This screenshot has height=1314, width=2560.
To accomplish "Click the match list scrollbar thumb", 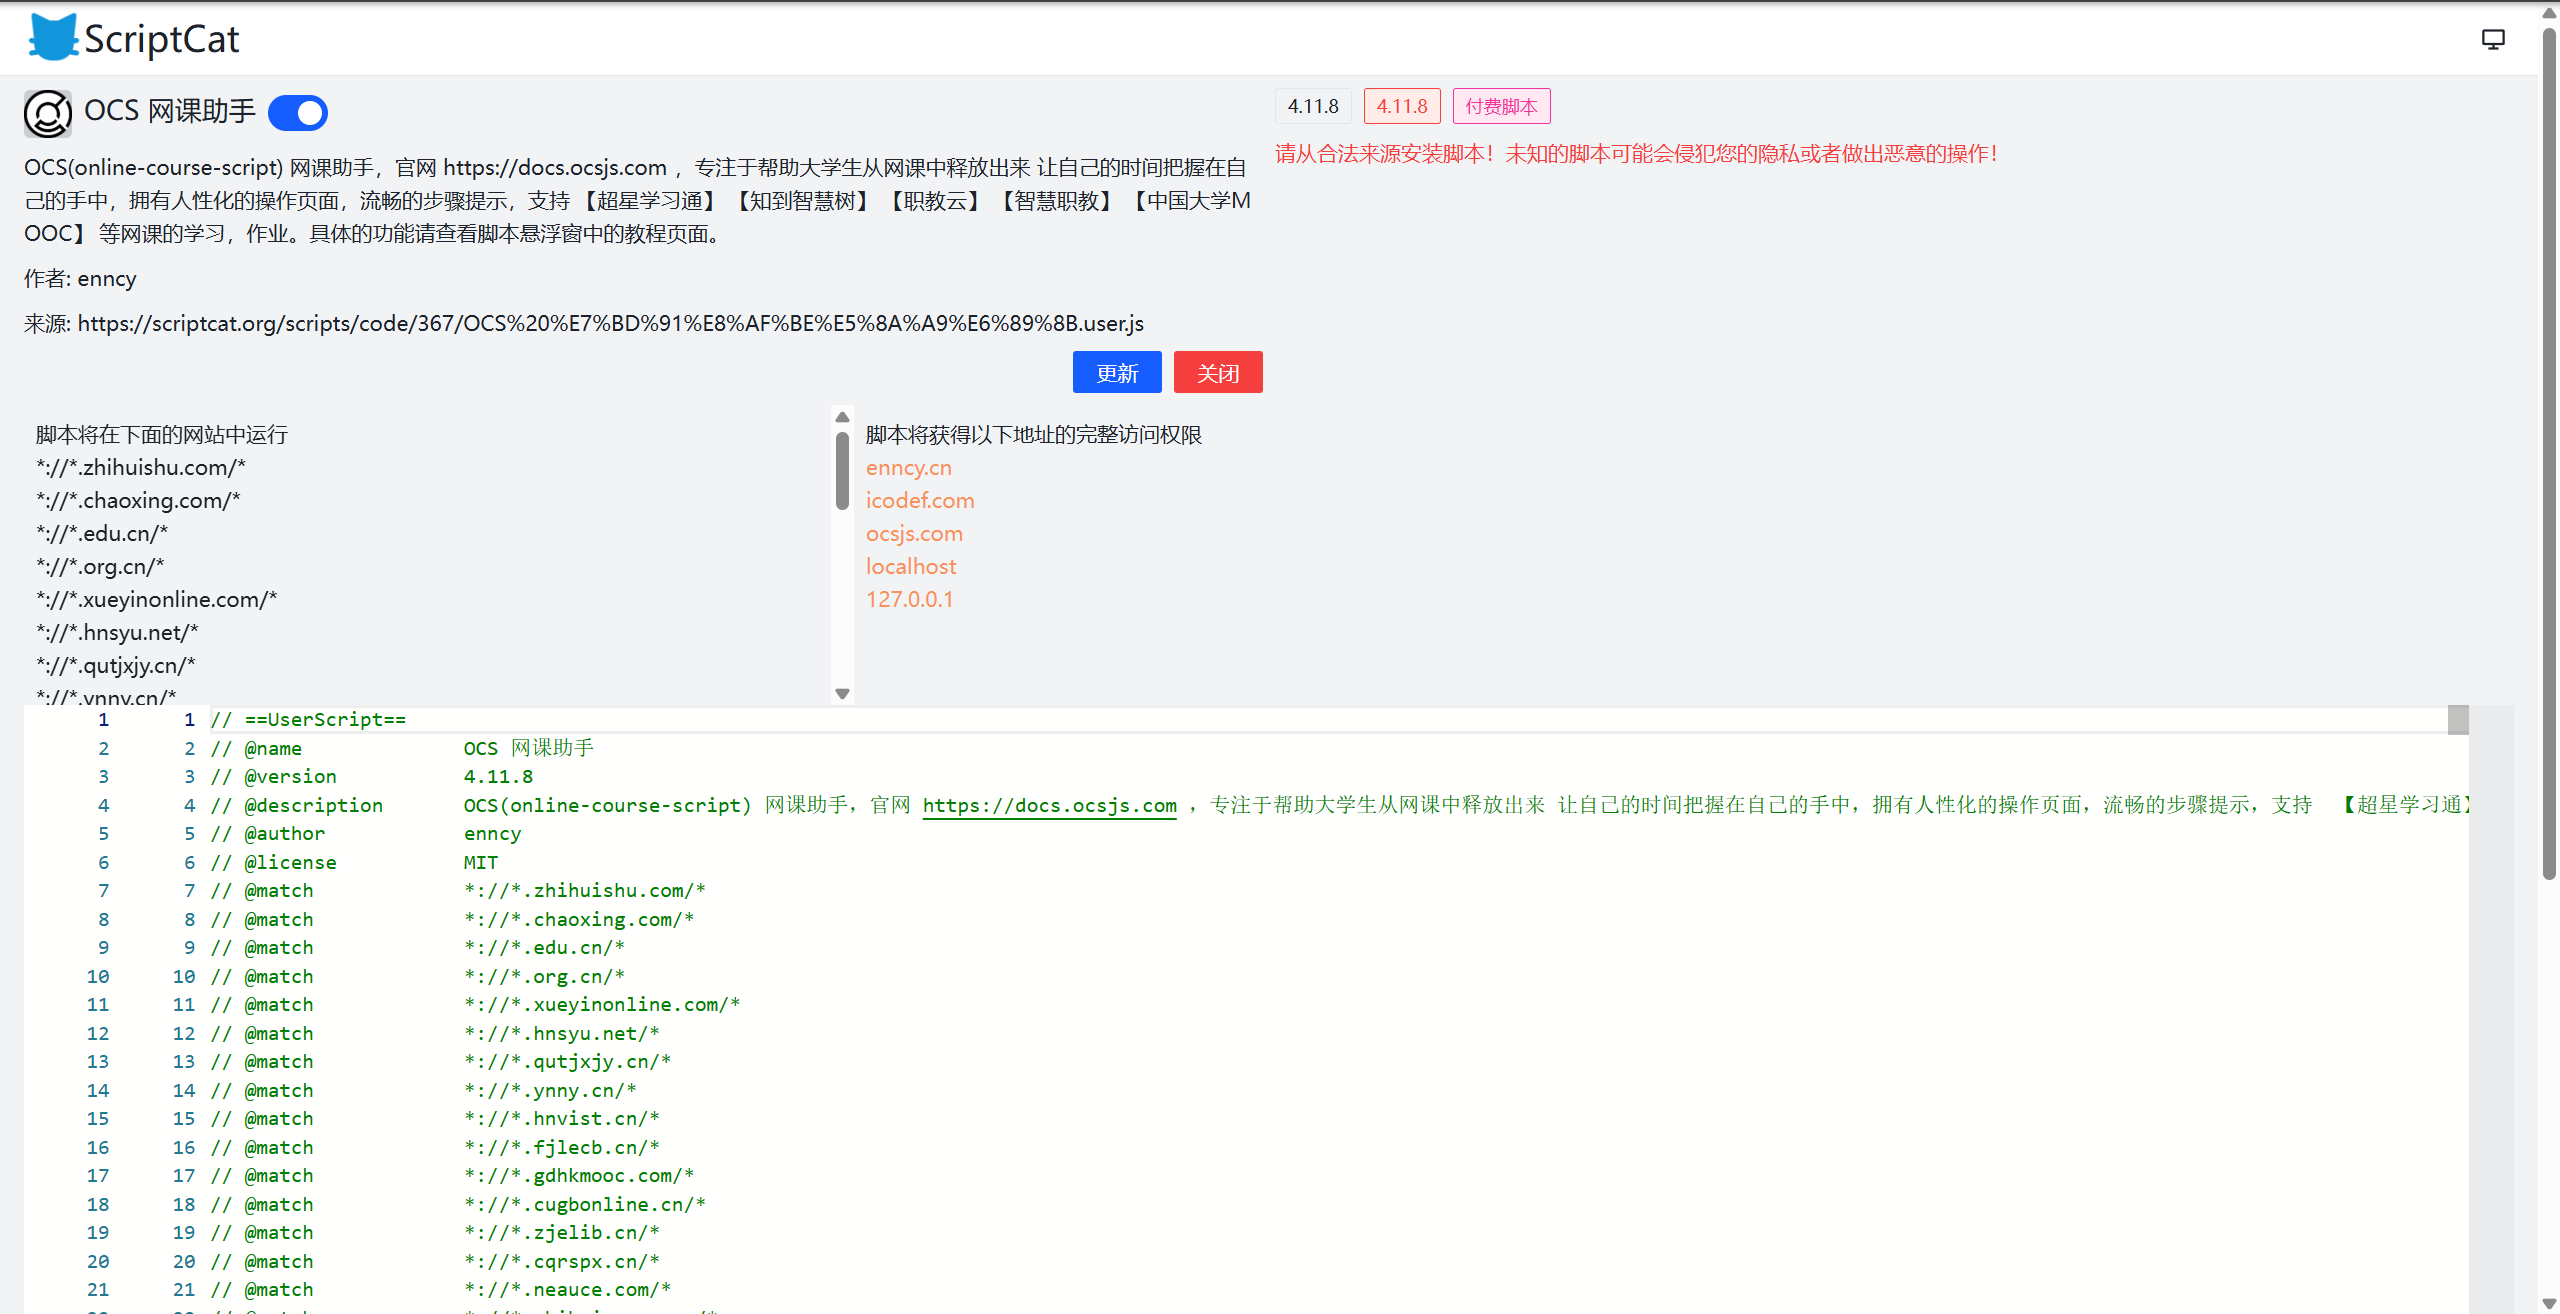I will 842,470.
